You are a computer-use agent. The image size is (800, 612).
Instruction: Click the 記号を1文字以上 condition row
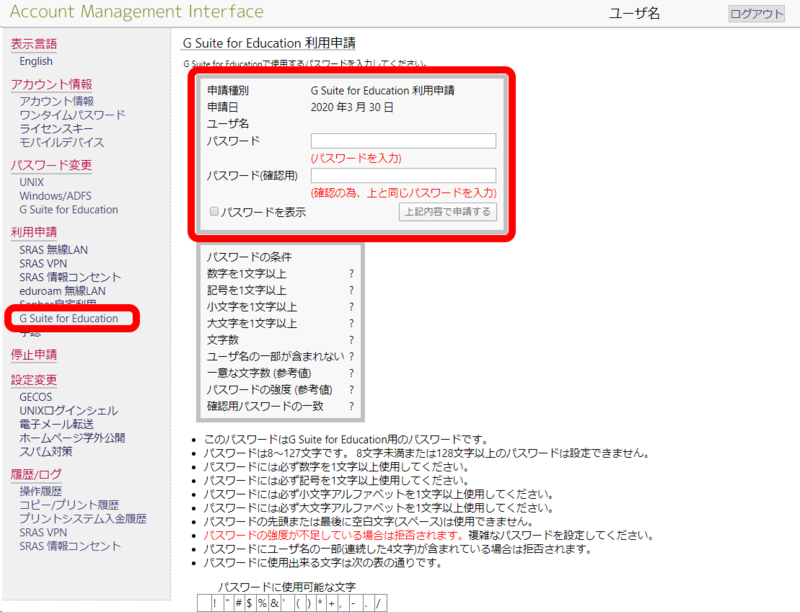[280, 290]
